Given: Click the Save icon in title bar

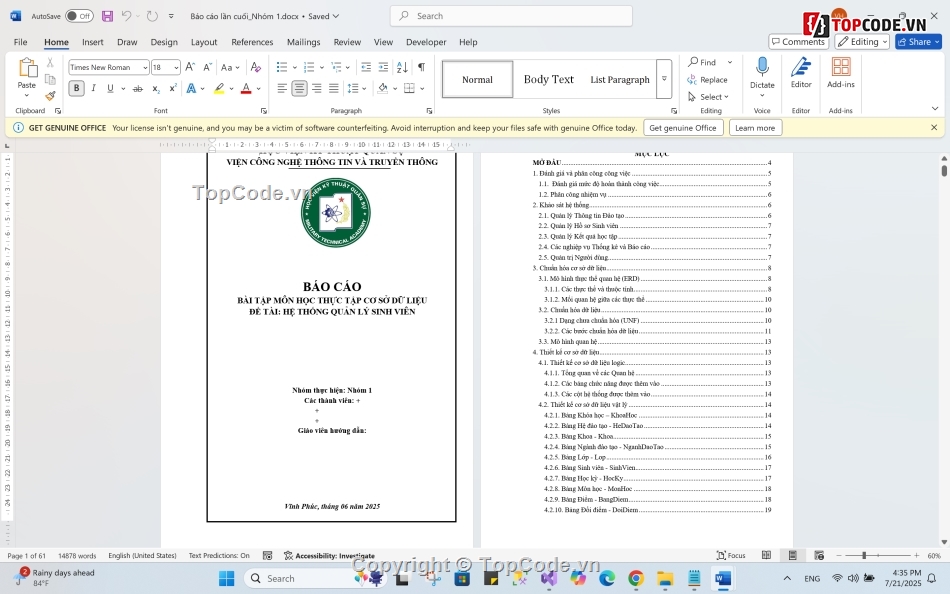Looking at the screenshot, I should pos(107,16).
